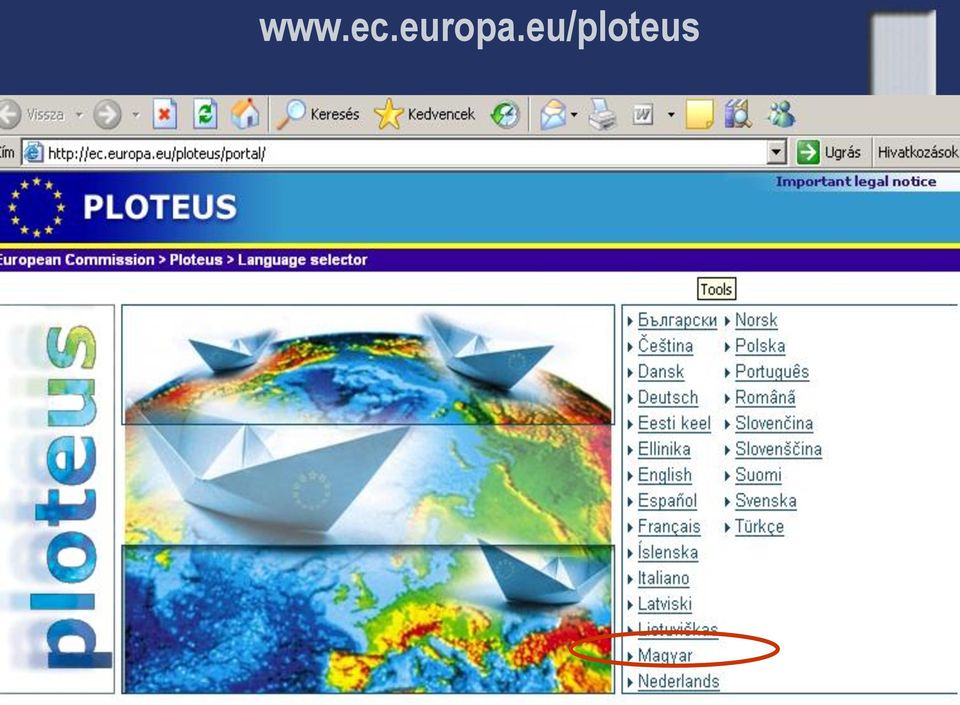The image size is (960, 705).
Task: Expand the address bar URL dropdown
Action: 776,152
